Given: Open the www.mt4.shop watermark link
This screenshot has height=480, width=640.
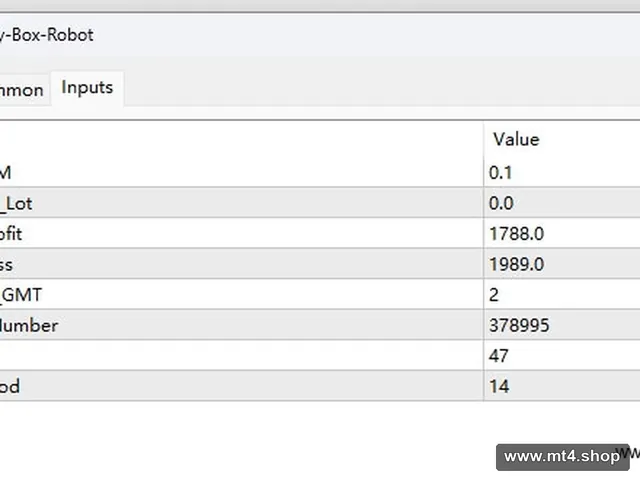Looking at the screenshot, I should click(562, 456).
